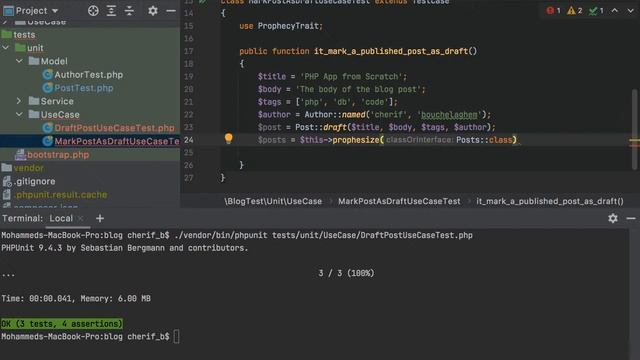Image resolution: width=640 pixels, height=360 pixels.
Task: Select the tests folder
Action: [24, 35]
